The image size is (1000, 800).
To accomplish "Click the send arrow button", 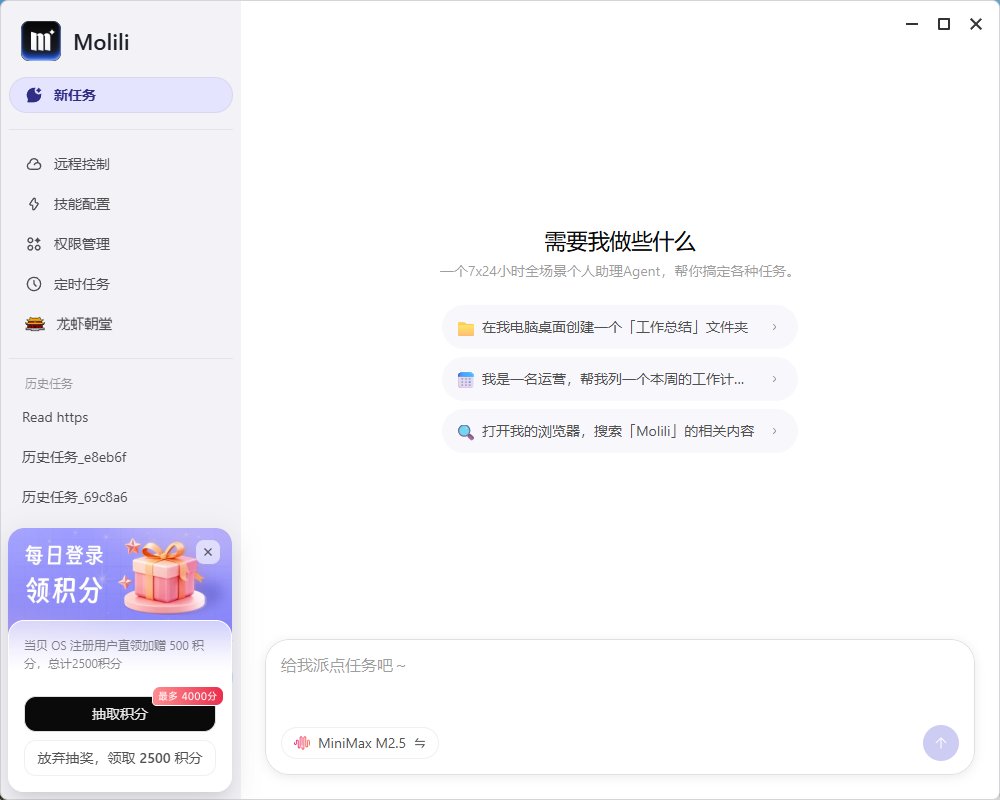I will pos(940,743).
